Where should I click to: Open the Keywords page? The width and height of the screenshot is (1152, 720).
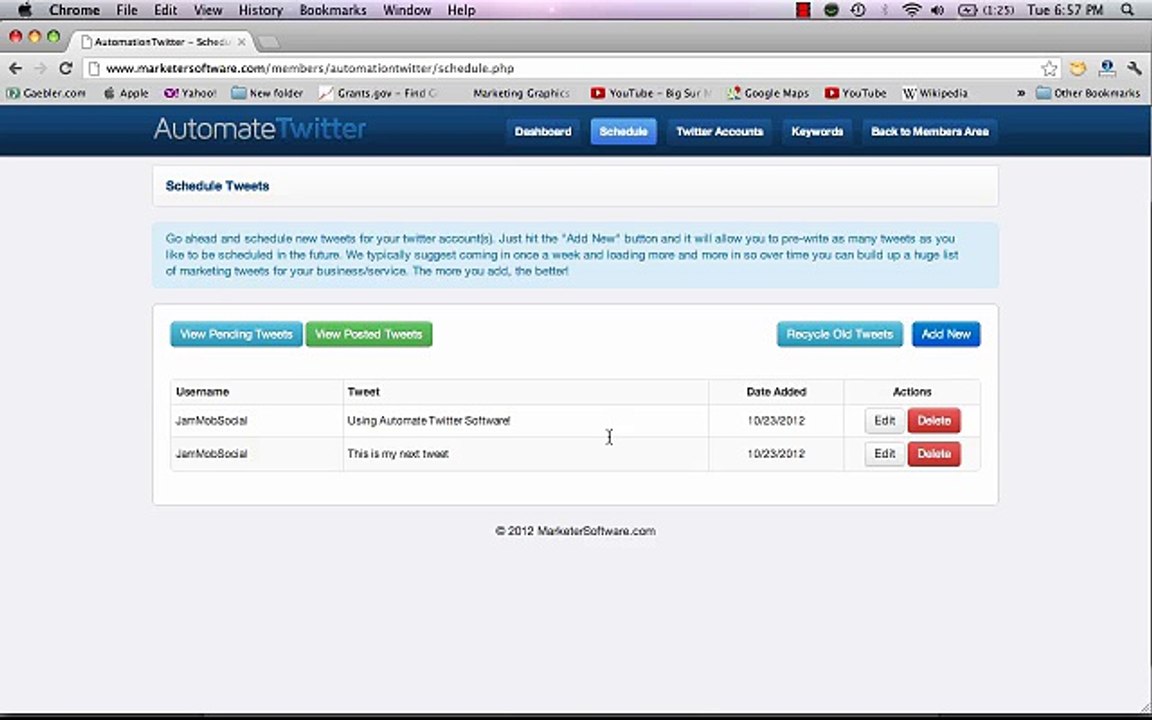[x=817, y=132]
